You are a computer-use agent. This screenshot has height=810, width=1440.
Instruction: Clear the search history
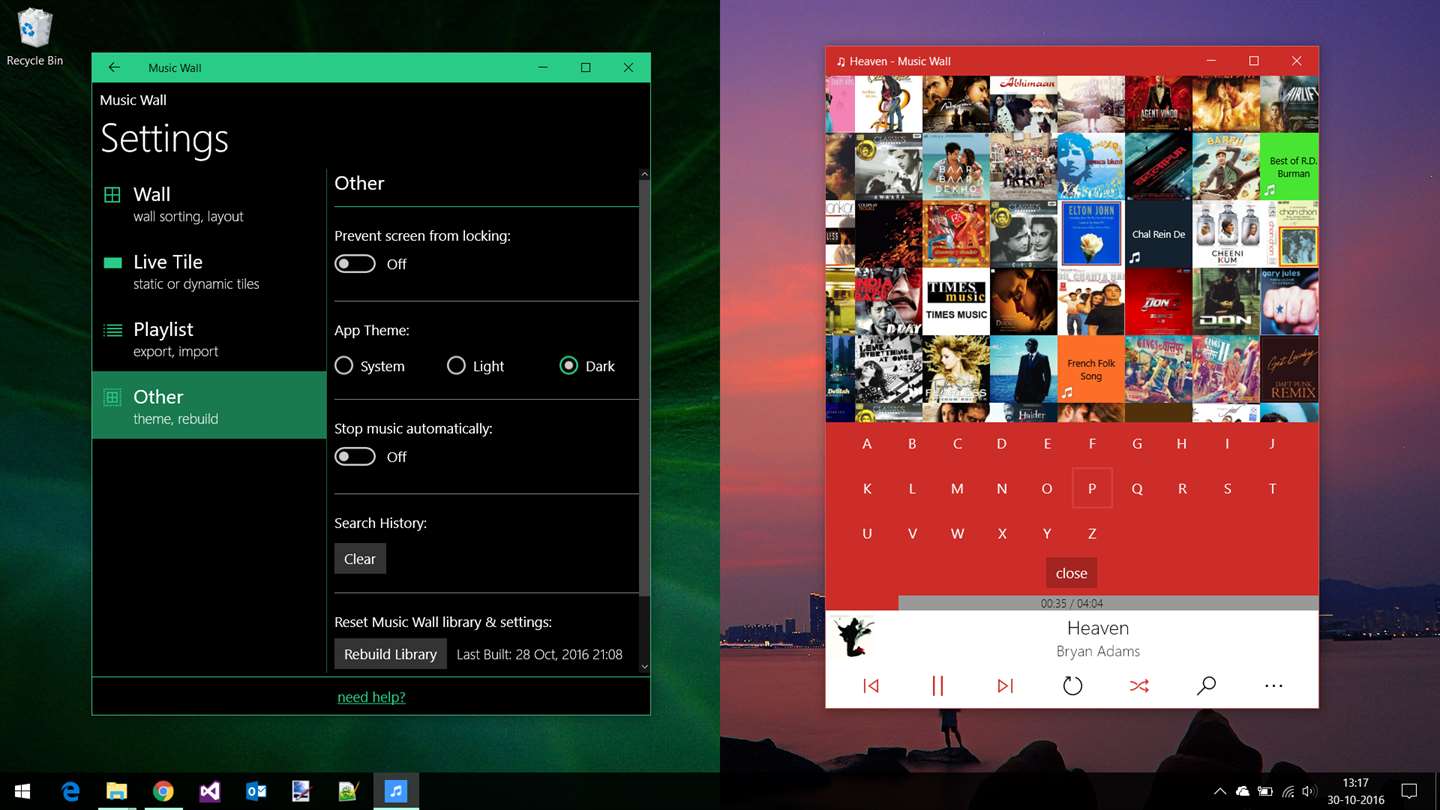tap(360, 559)
